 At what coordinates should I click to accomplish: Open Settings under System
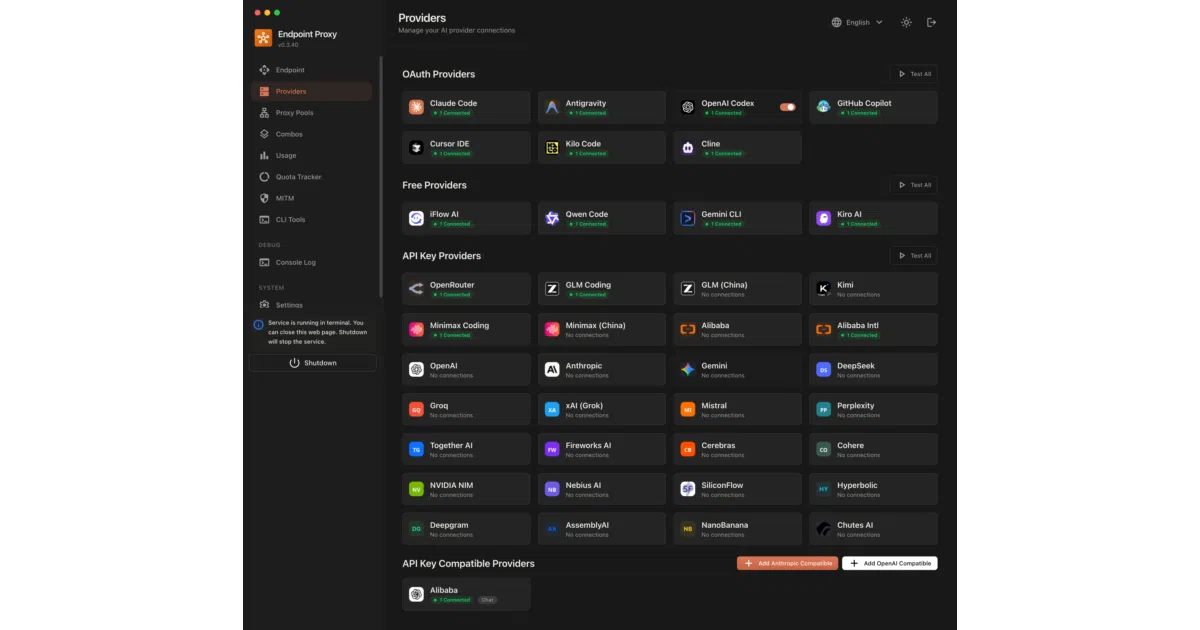point(311,305)
